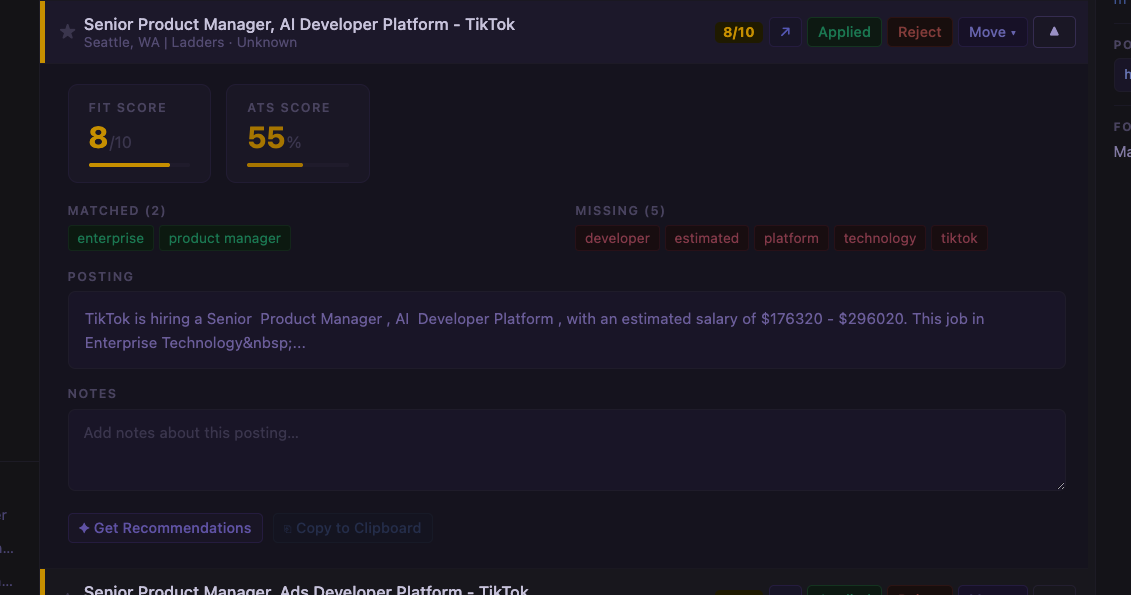Click the 'developer' missing keyword tag

pos(617,238)
